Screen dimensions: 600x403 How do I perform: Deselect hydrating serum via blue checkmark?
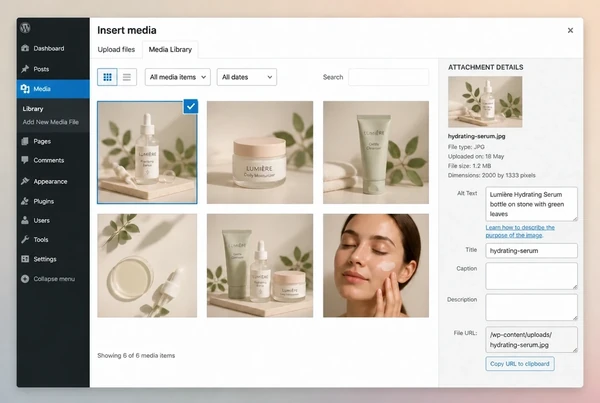tap(191, 106)
